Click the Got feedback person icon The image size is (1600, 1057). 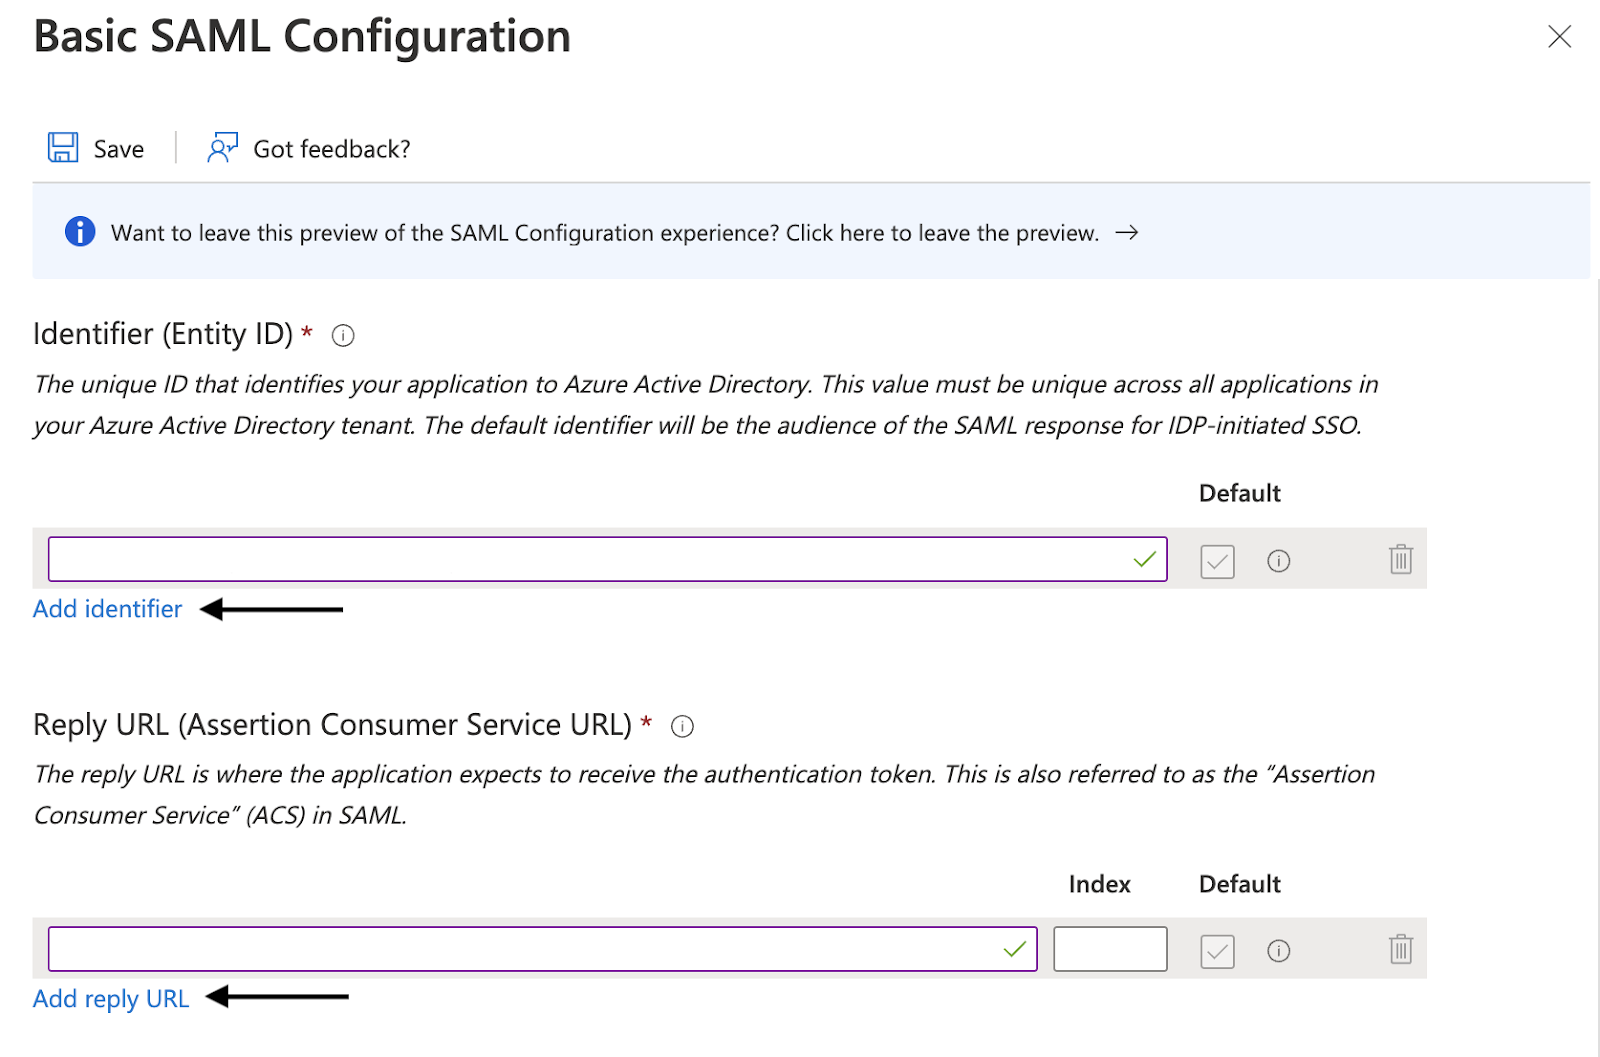222,148
